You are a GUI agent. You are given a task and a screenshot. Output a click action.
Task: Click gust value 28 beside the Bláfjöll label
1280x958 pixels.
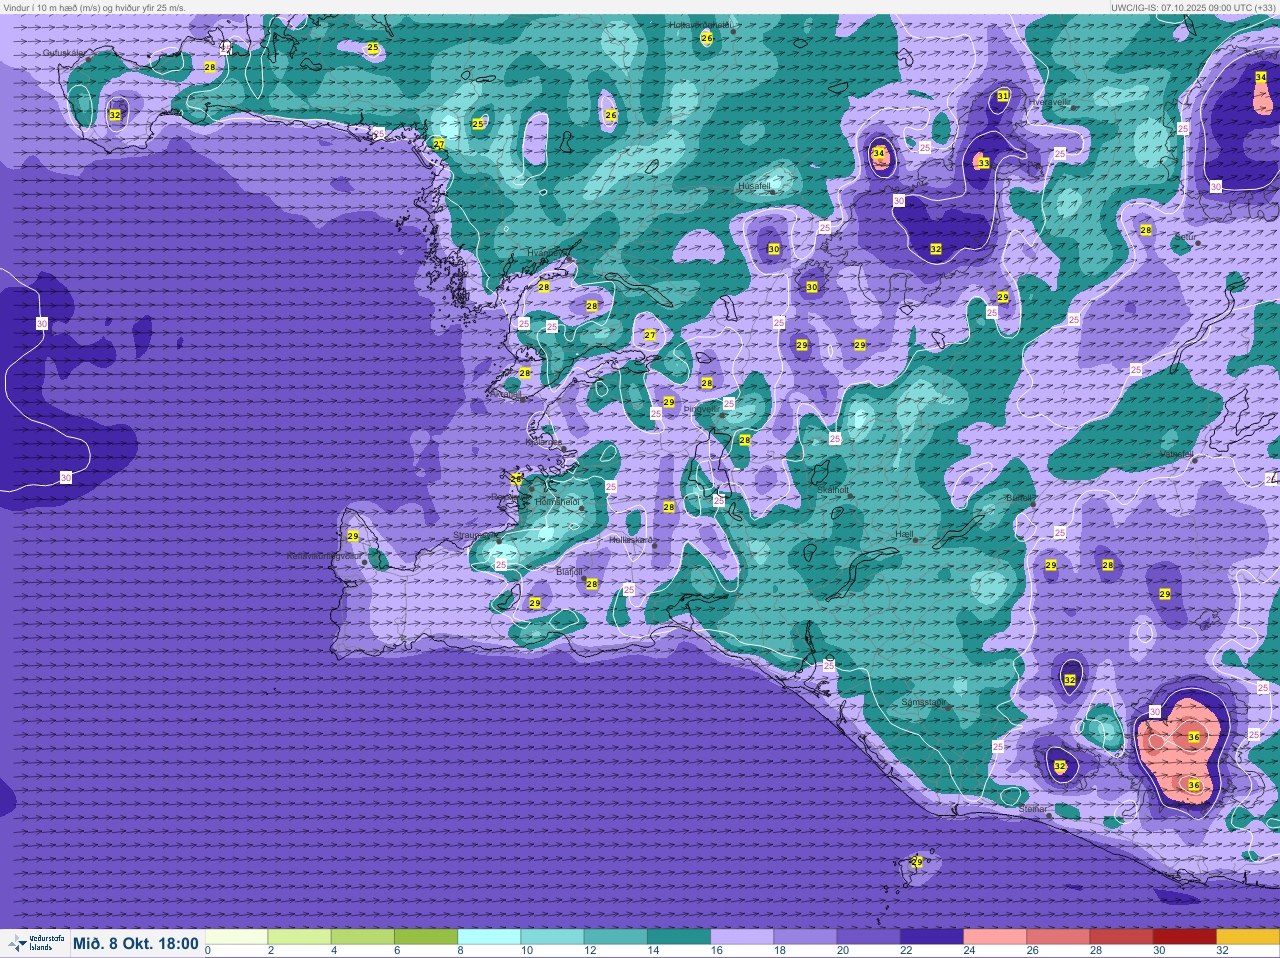pyautogui.click(x=592, y=584)
